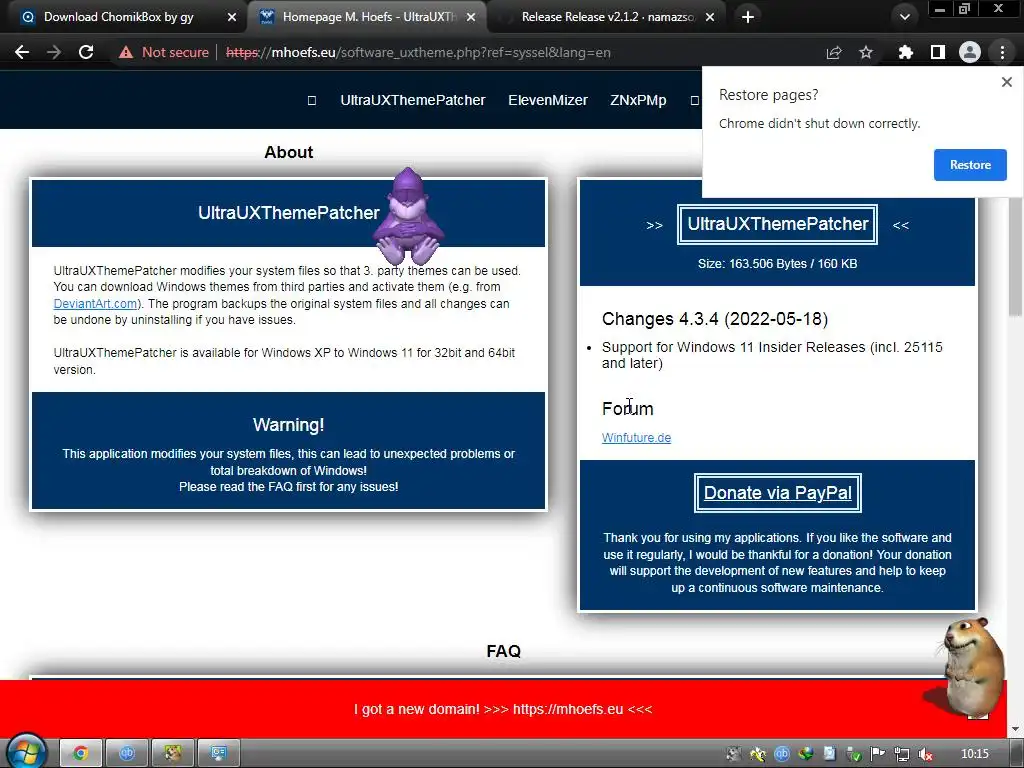Open the Extensions puzzle icon
The width and height of the screenshot is (1024, 768).
[905, 52]
